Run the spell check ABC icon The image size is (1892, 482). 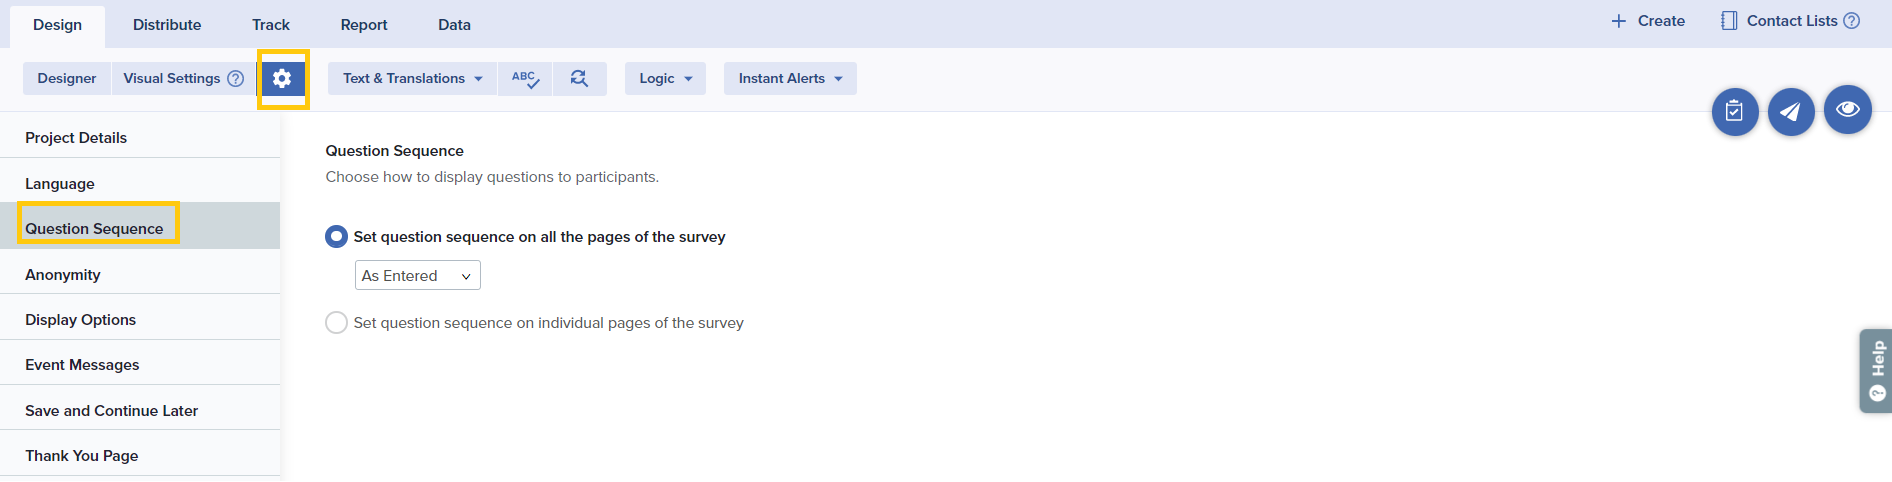pyautogui.click(x=525, y=78)
